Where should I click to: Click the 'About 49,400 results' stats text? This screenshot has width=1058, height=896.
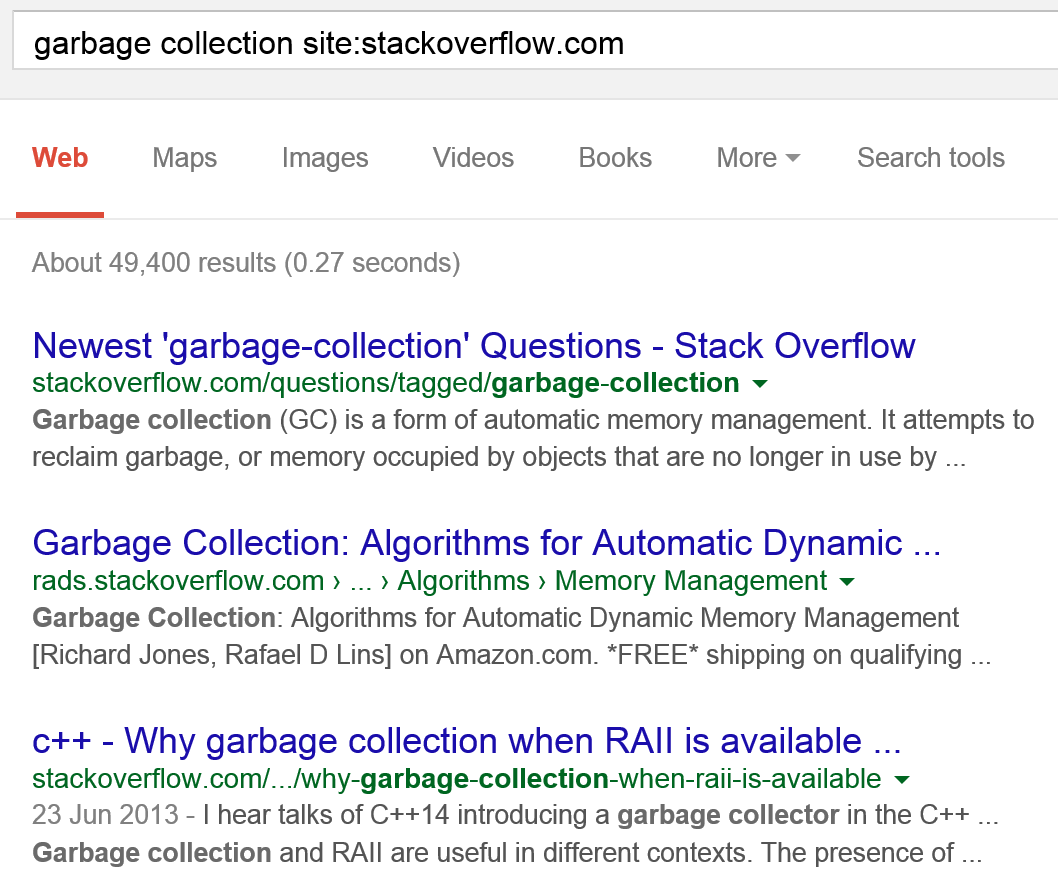coord(246,262)
